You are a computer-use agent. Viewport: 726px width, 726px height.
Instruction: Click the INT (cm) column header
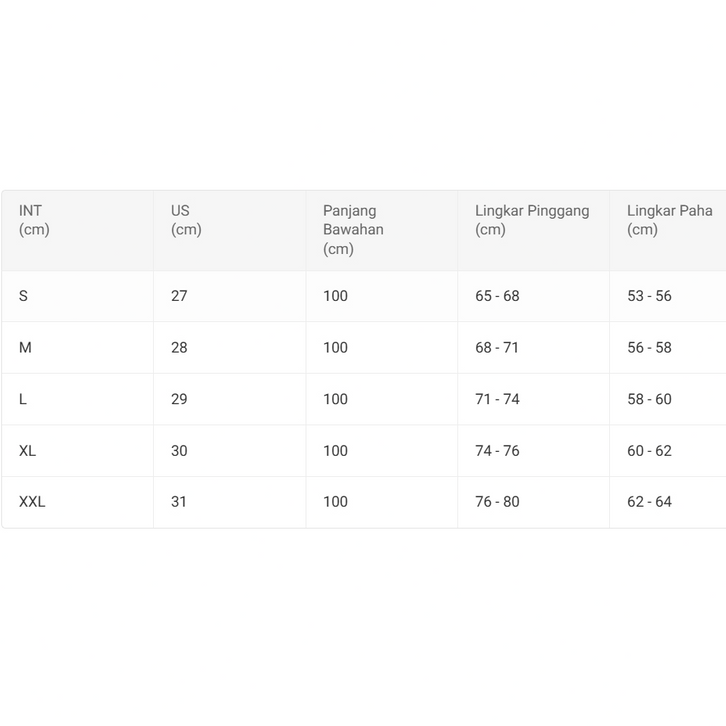click(34, 220)
